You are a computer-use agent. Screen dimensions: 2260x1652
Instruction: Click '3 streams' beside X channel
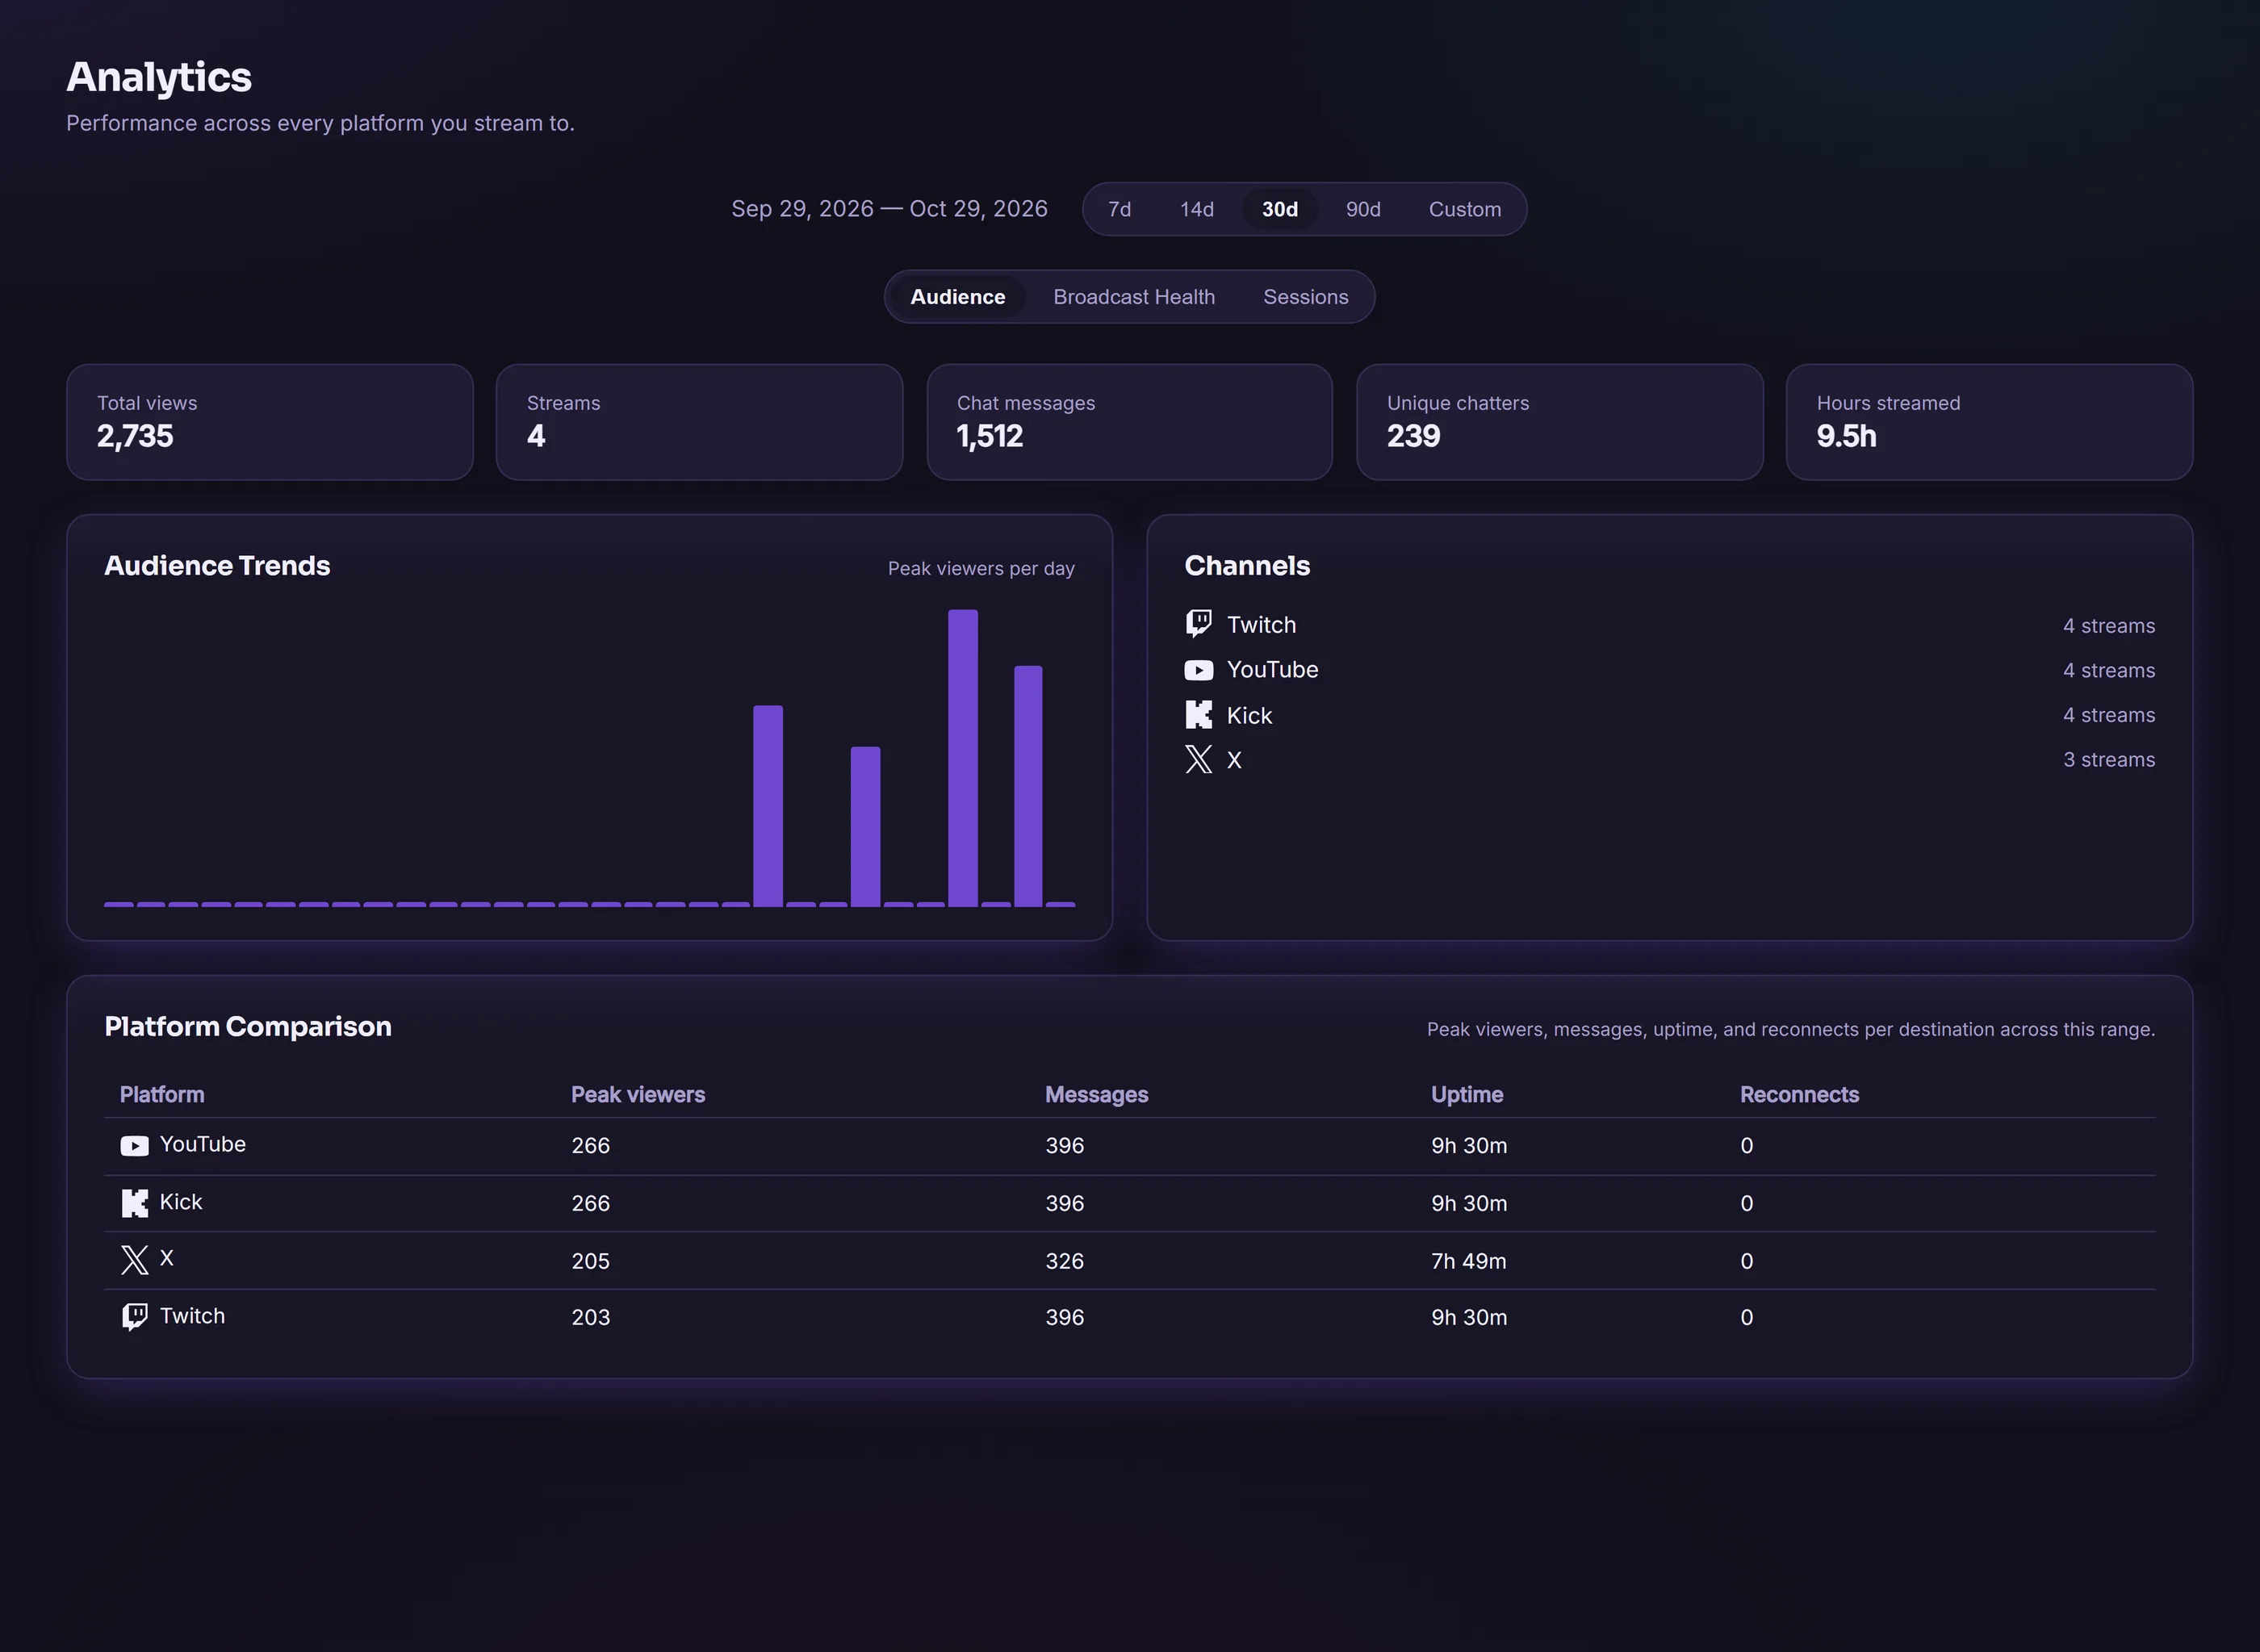click(2109, 760)
